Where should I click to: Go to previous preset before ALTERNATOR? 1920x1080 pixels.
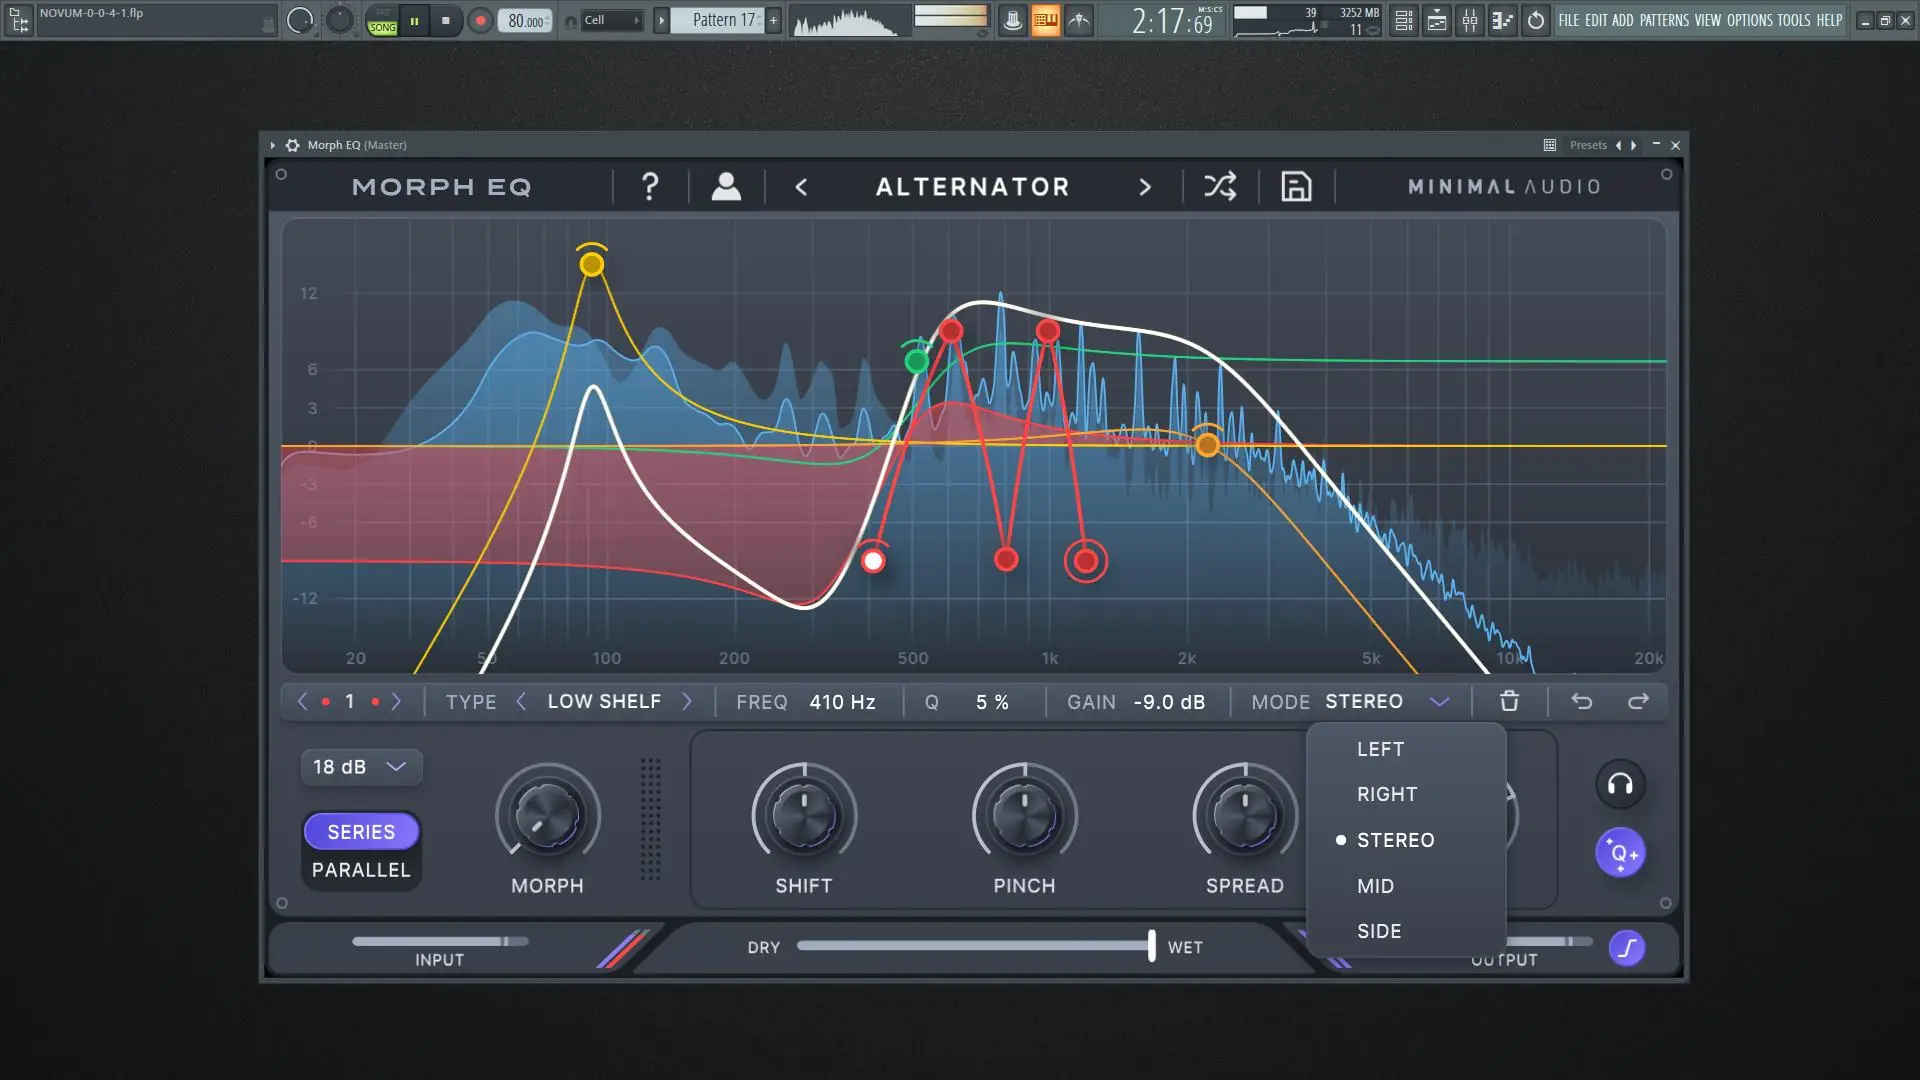pos(801,187)
